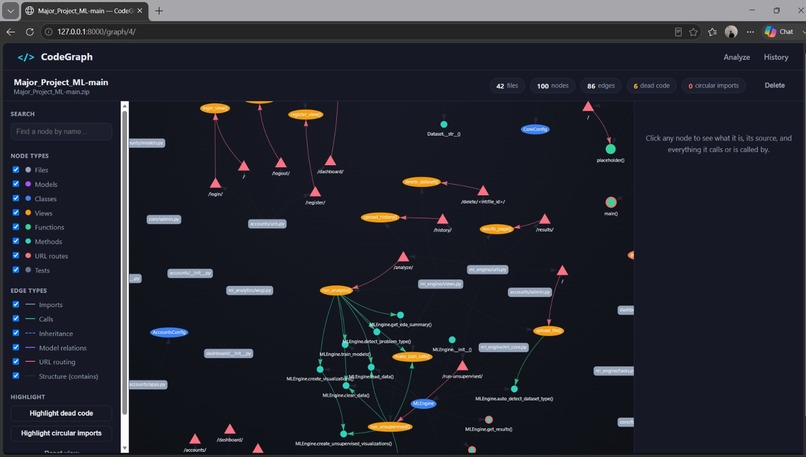Click the Highlight circular imports button

[x=61, y=433]
